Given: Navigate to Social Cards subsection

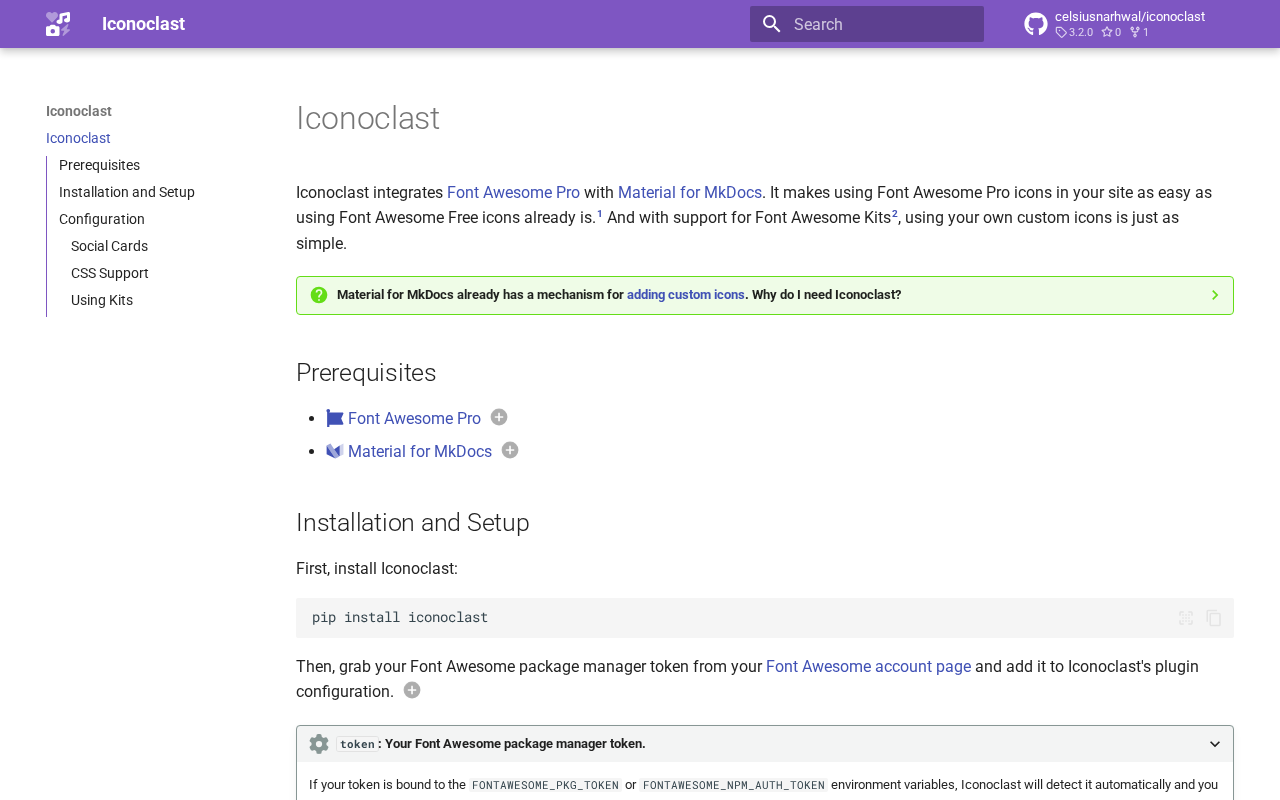Looking at the screenshot, I should coord(109,246).
